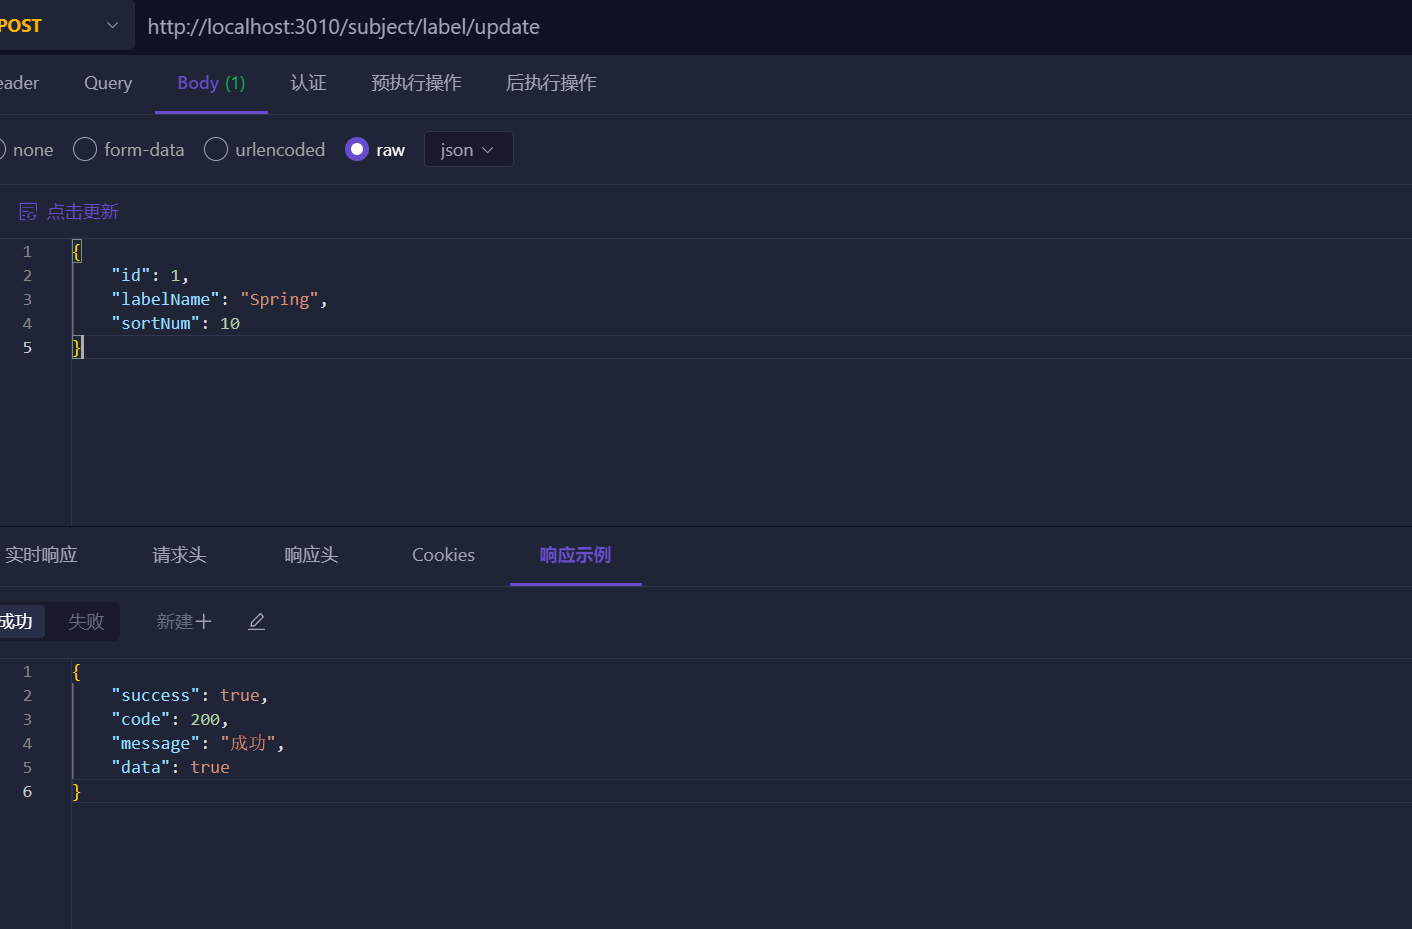Open the 后执行操作 tab
1412x929 pixels.
(x=551, y=83)
